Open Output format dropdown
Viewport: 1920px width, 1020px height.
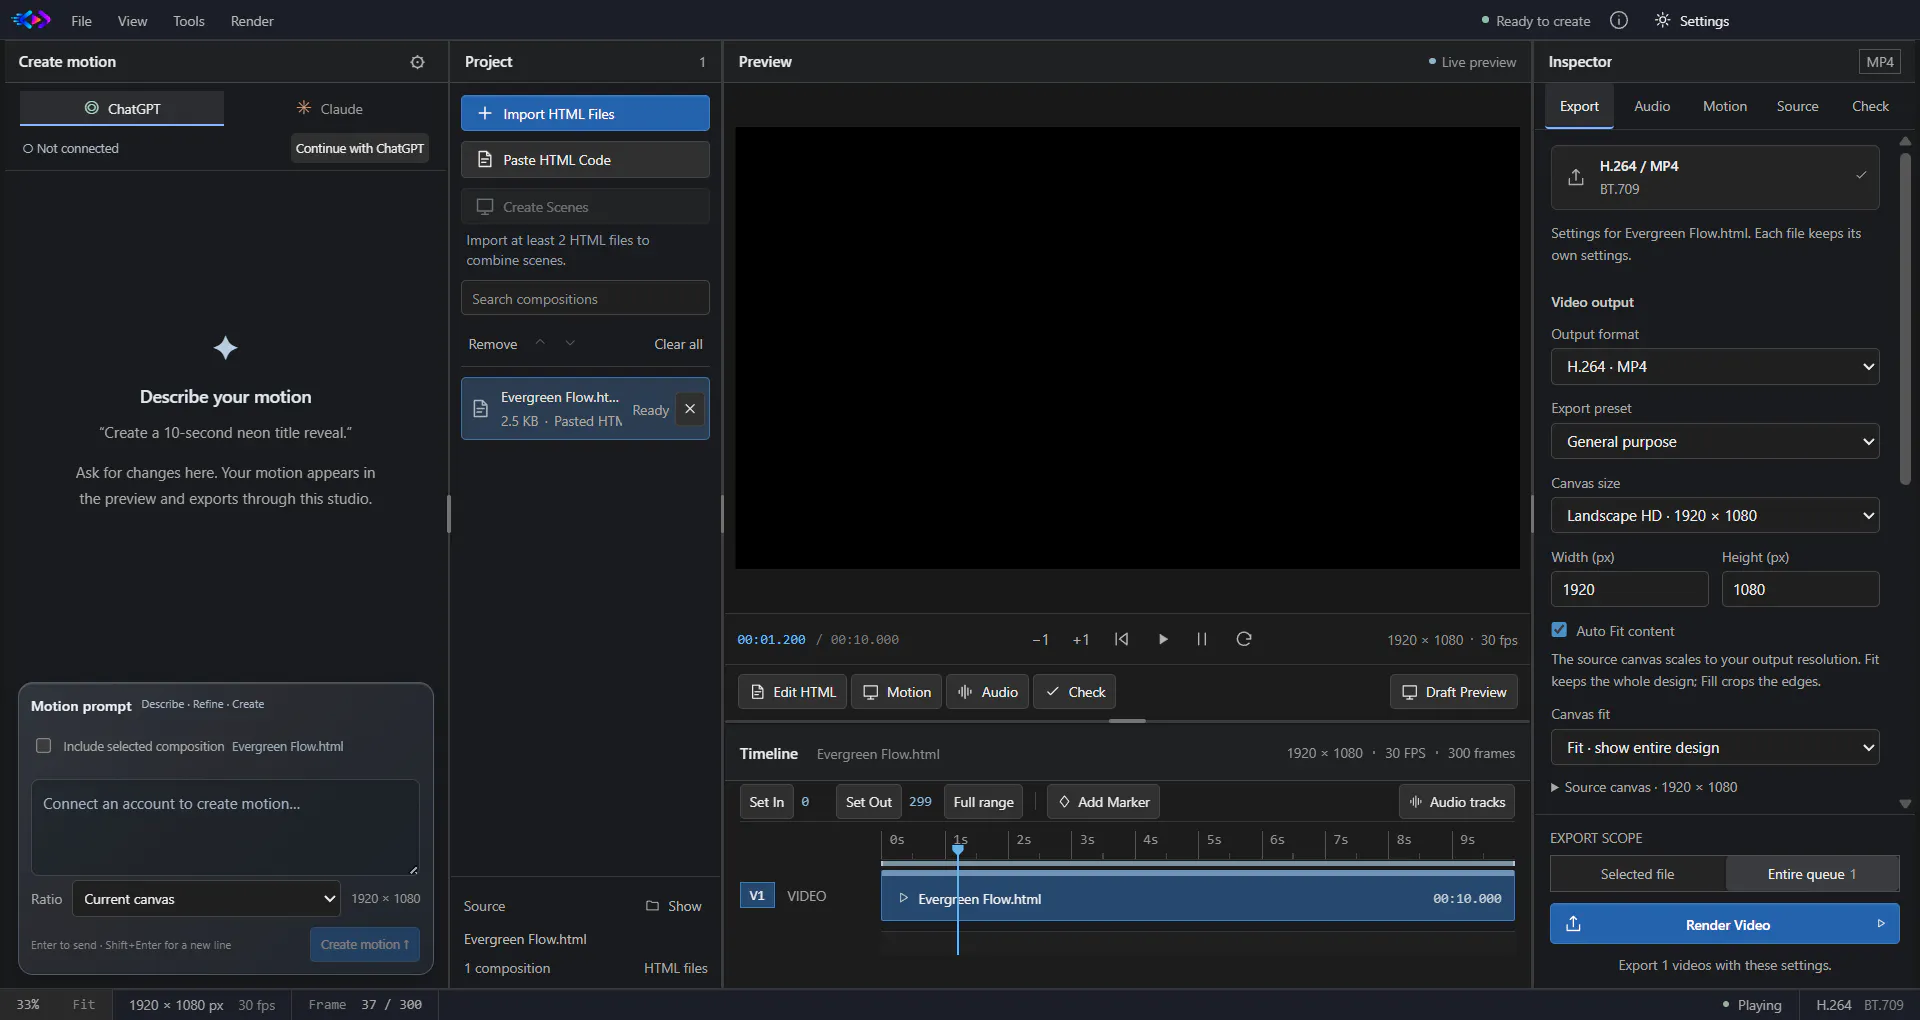[1715, 367]
